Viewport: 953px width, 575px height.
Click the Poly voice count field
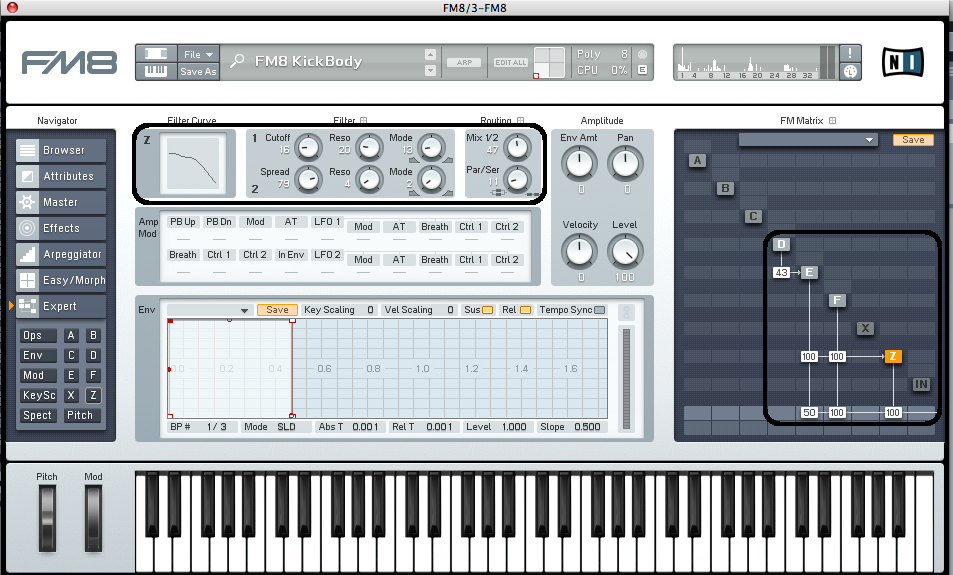pyautogui.click(x=602, y=54)
